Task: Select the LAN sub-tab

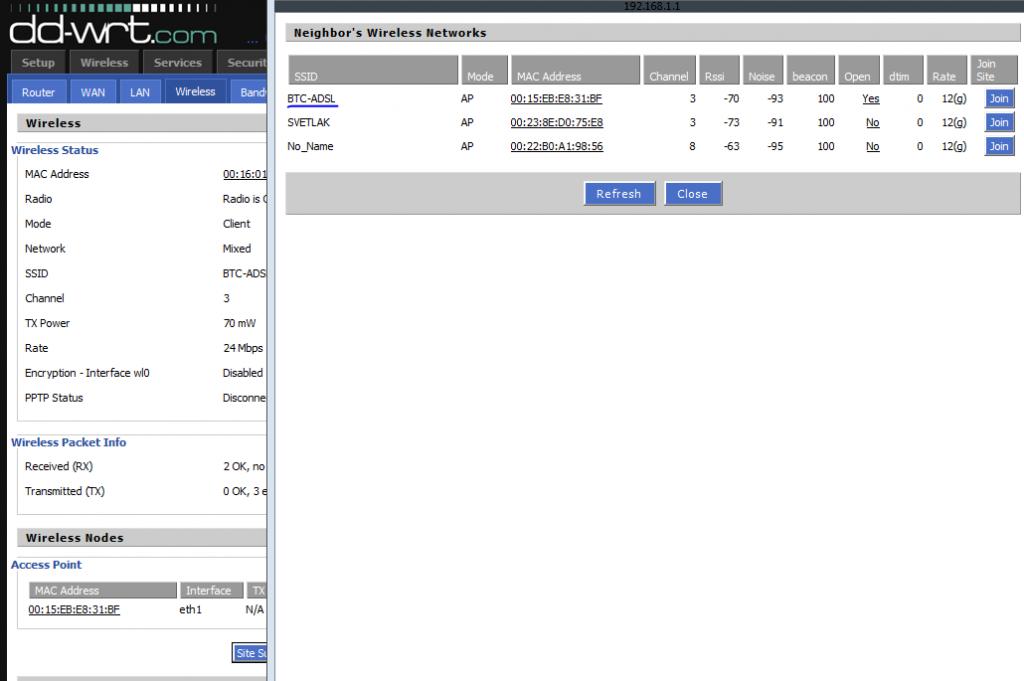Action: (140, 92)
